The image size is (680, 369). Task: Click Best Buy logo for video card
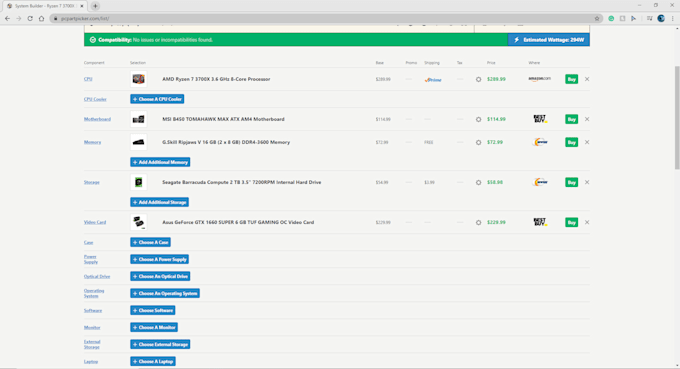pos(540,222)
